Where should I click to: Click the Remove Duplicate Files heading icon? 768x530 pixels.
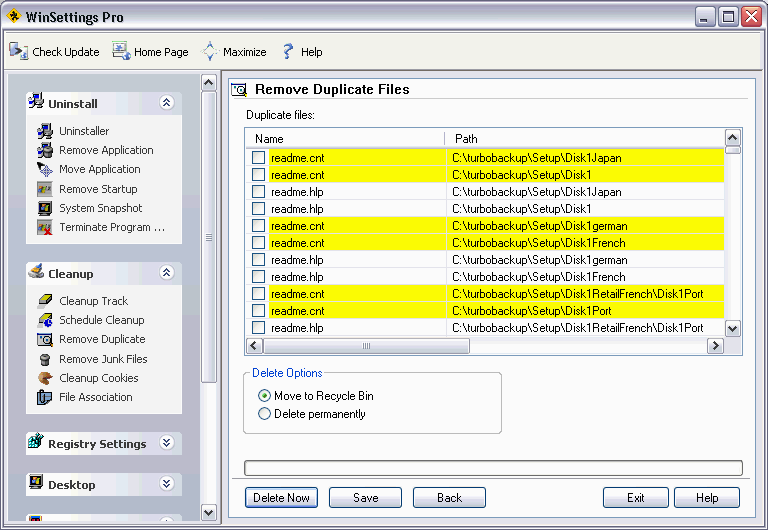(239, 90)
